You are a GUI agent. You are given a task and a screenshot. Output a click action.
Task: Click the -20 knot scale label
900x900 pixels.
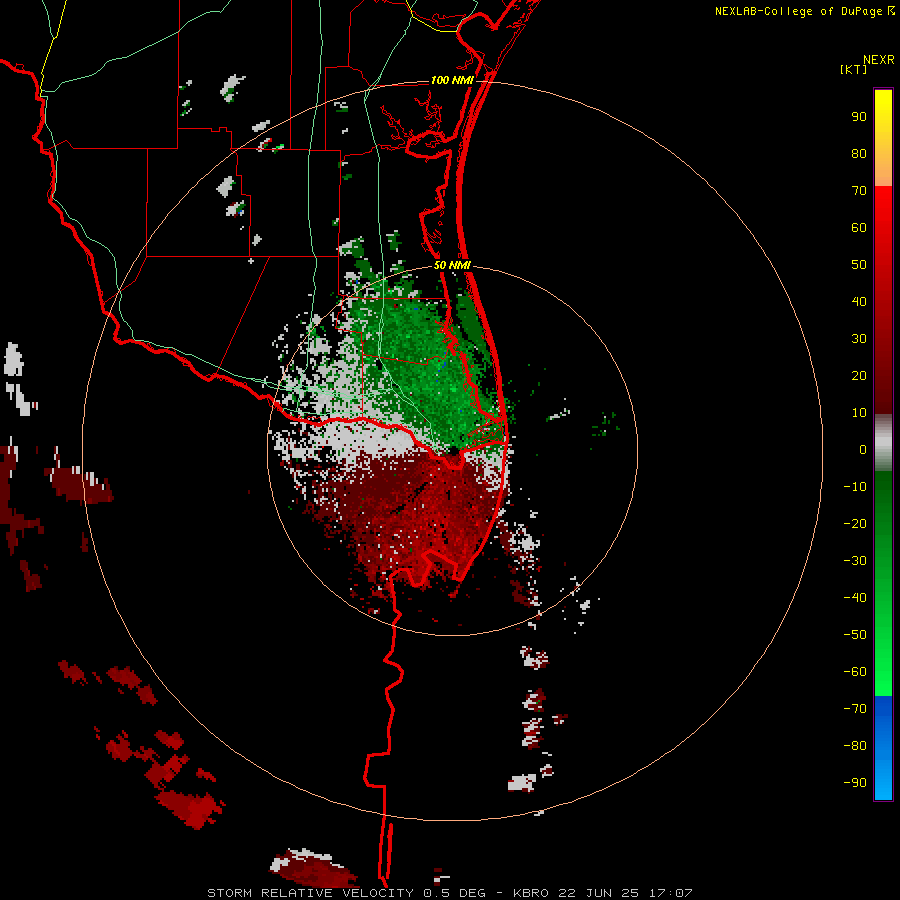[x=855, y=523]
